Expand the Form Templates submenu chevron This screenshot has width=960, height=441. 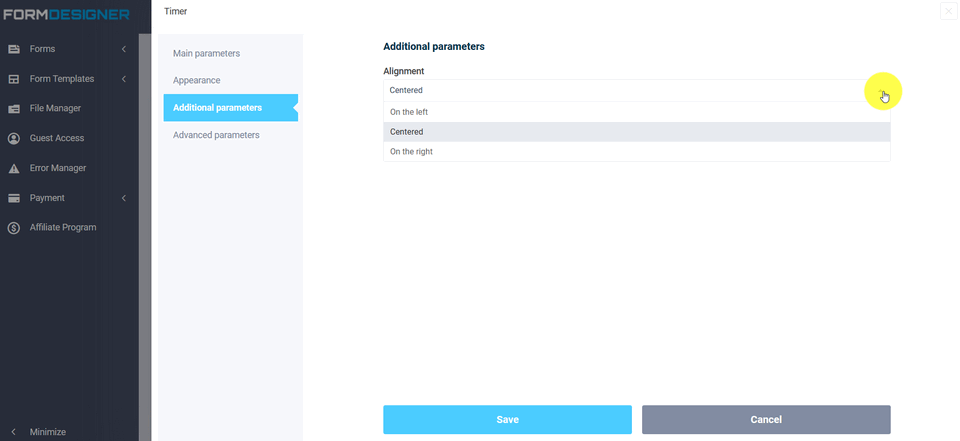point(124,79)
